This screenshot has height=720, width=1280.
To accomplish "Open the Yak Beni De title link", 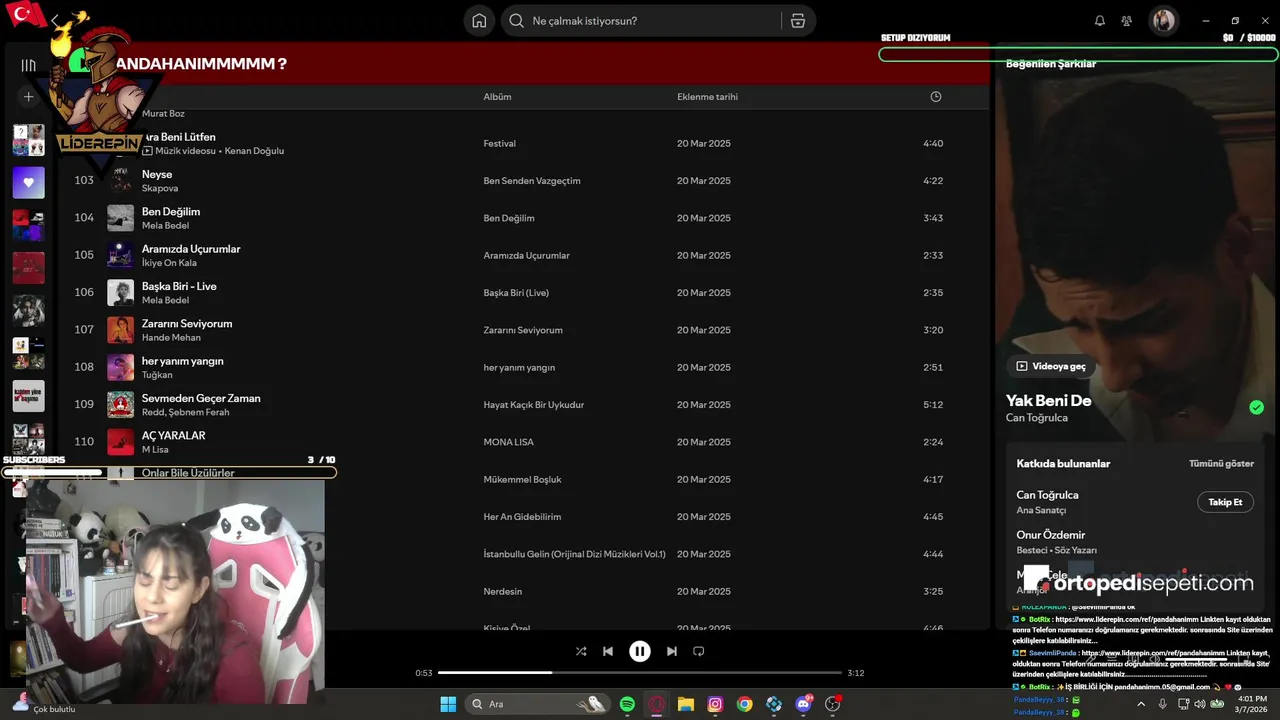I will pos(1048,400).
